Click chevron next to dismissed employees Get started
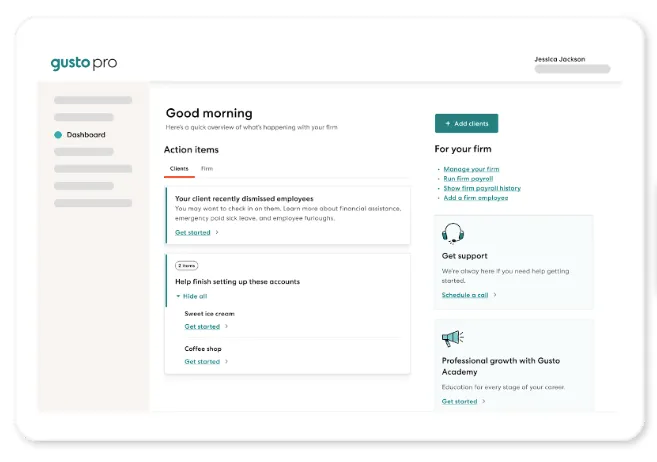The height and width of the screenshot is (462, 657). 217,232
